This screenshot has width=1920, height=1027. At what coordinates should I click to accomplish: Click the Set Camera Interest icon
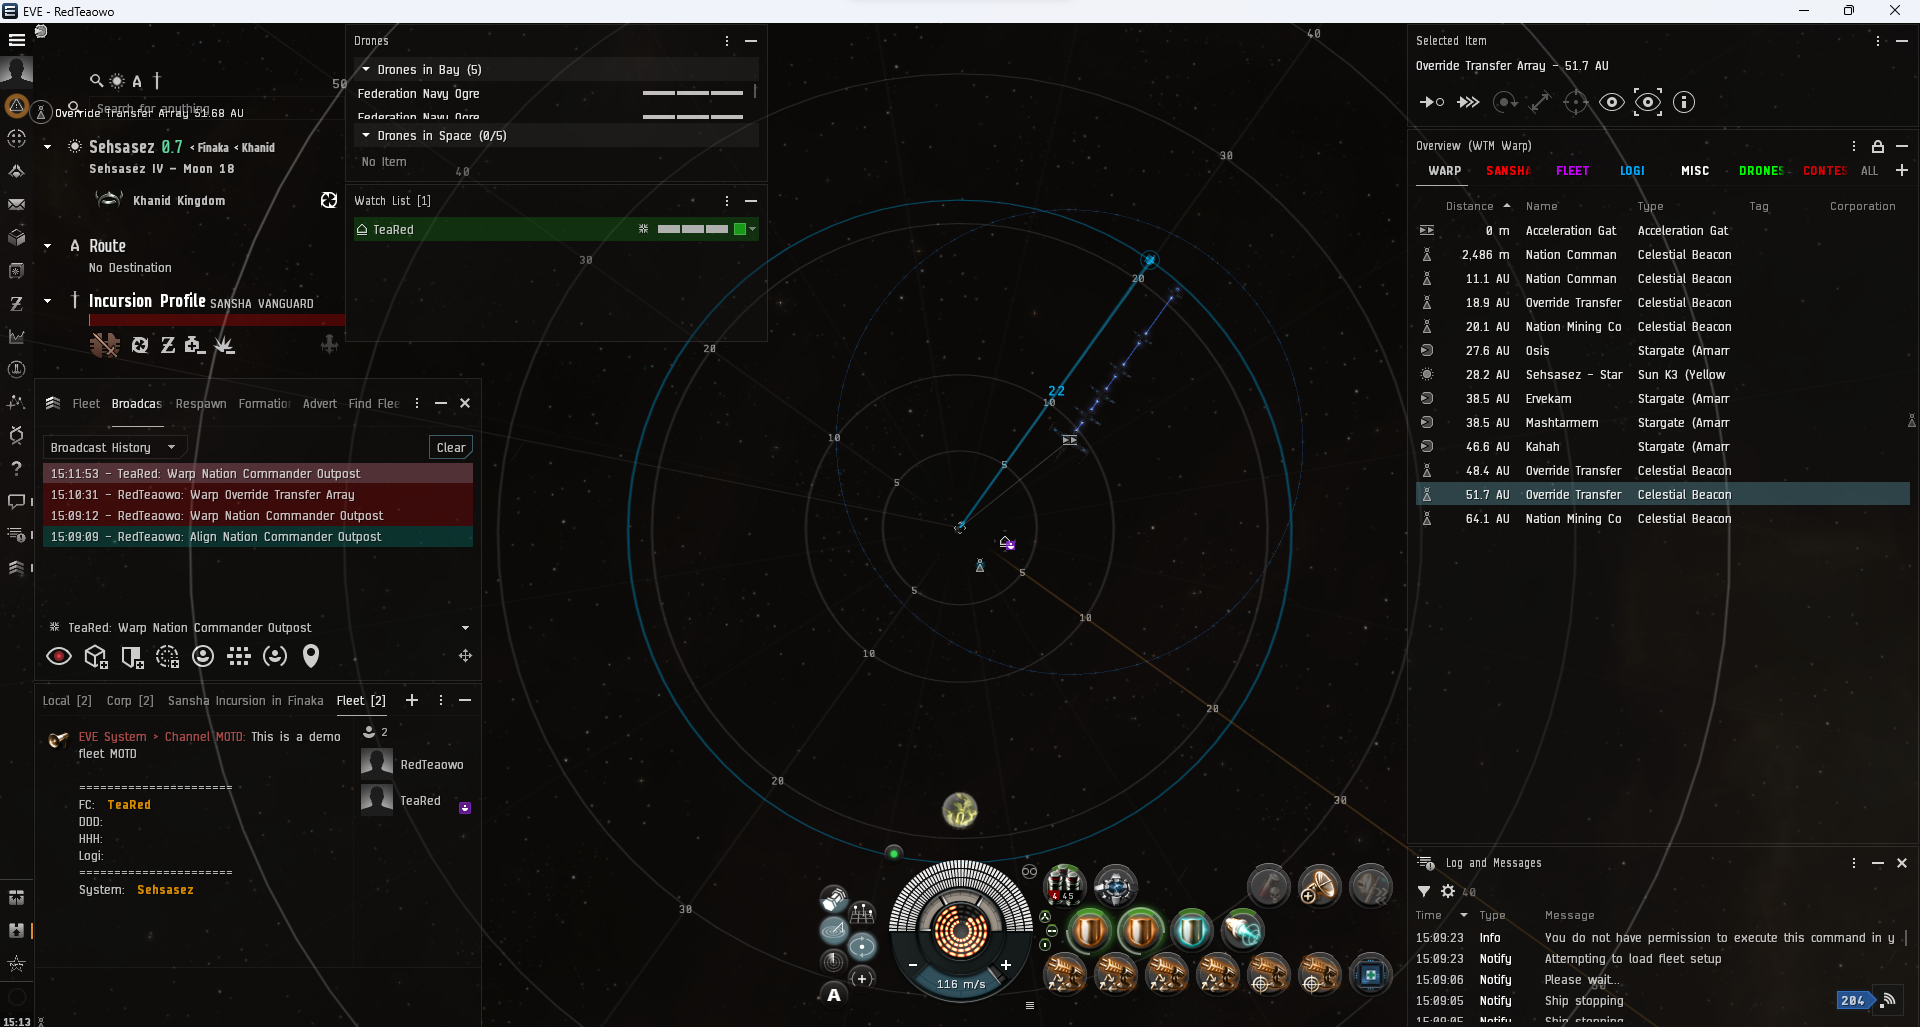[x=1648, y=102]
